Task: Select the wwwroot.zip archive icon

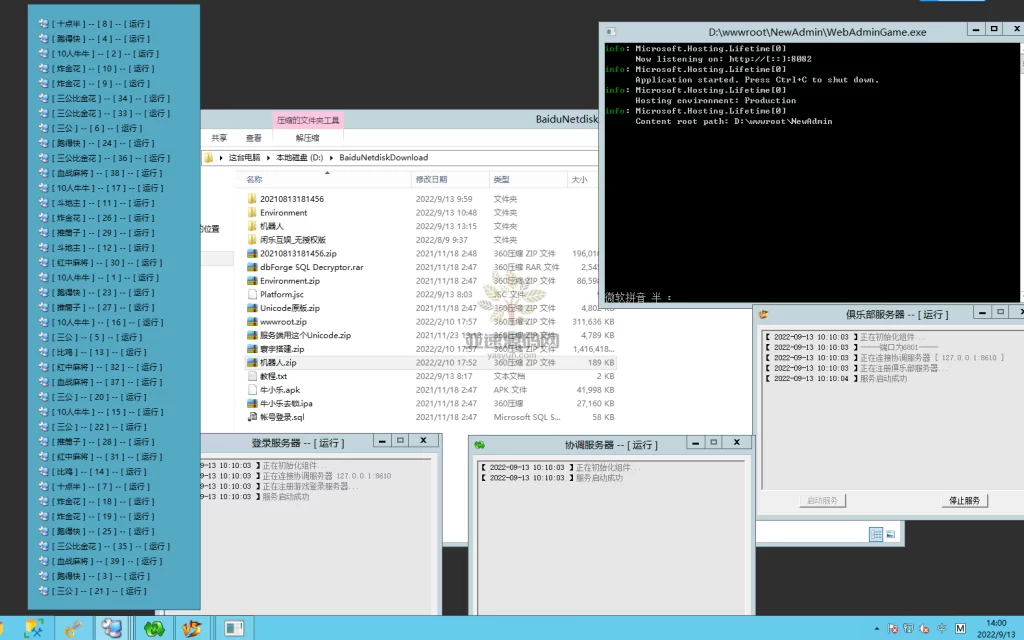Action: (253, 322)
